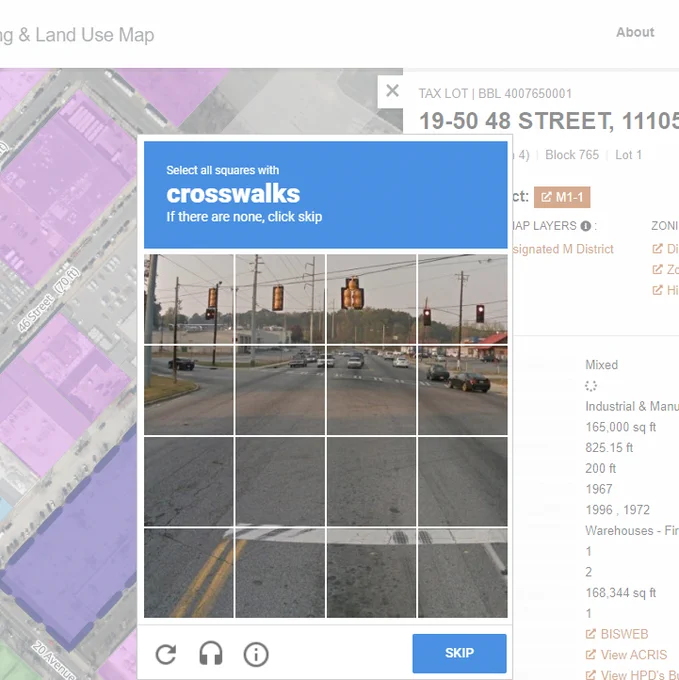This screenshot has height=680, width=679.
Task: Open the M1-1 zoning district link
Action: pos(562,197)
